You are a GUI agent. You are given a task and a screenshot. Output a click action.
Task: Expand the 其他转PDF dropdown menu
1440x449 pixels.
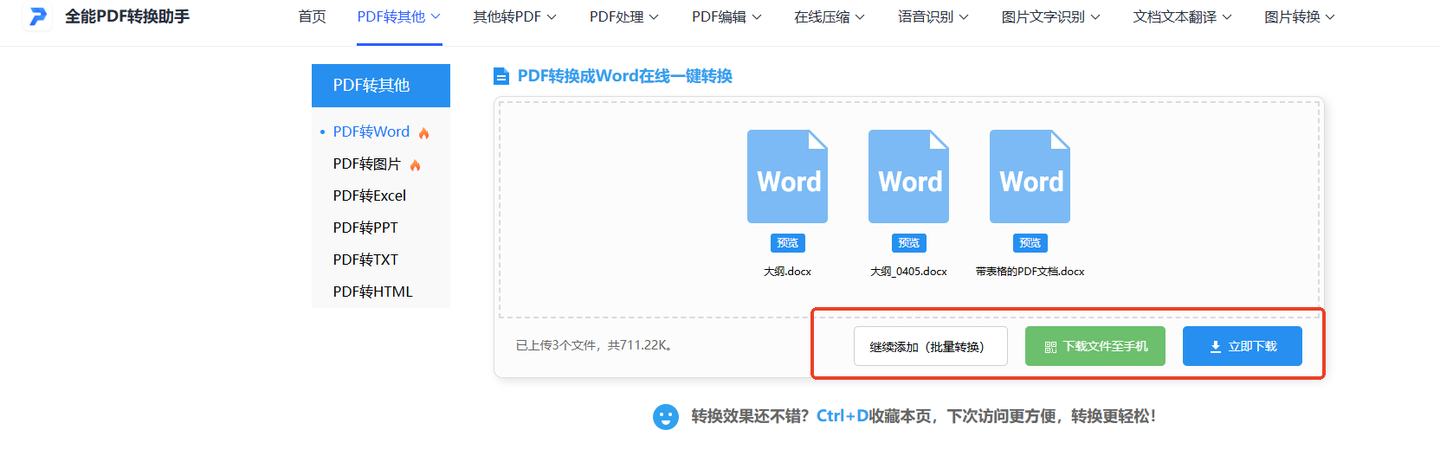(x=515, y=17)
